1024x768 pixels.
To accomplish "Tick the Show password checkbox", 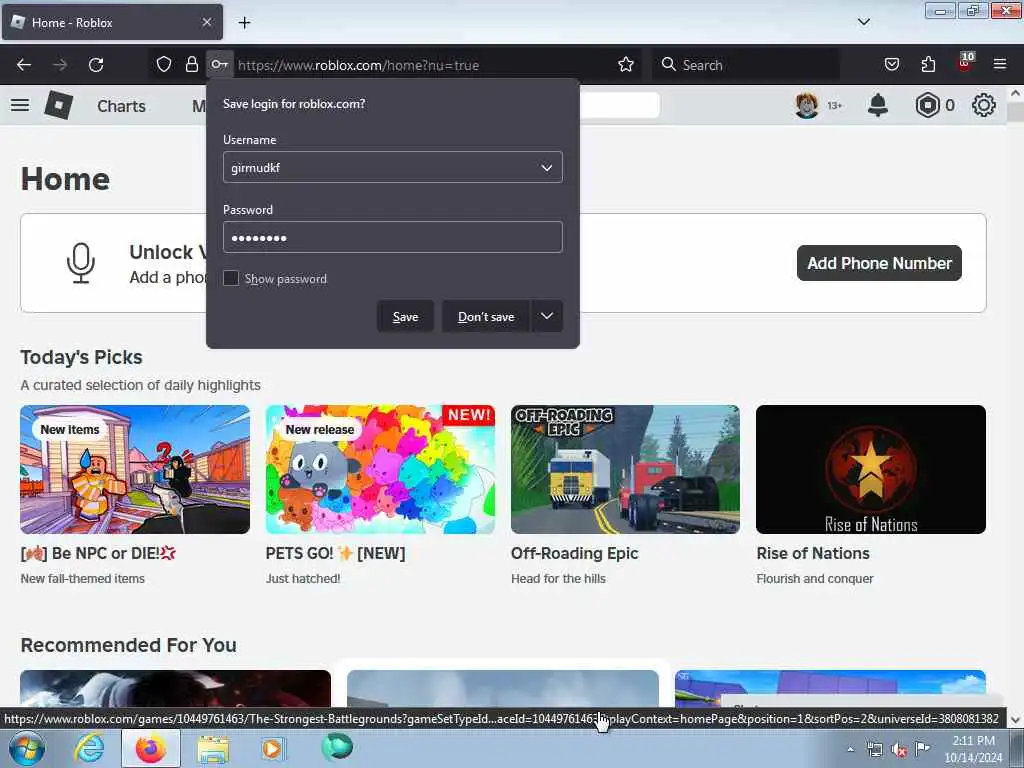I will coord(231,278).
